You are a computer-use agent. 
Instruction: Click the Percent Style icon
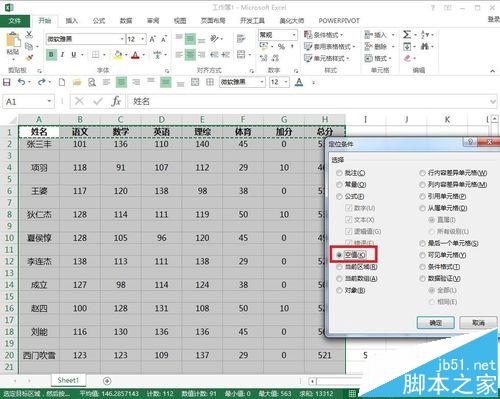282,47
